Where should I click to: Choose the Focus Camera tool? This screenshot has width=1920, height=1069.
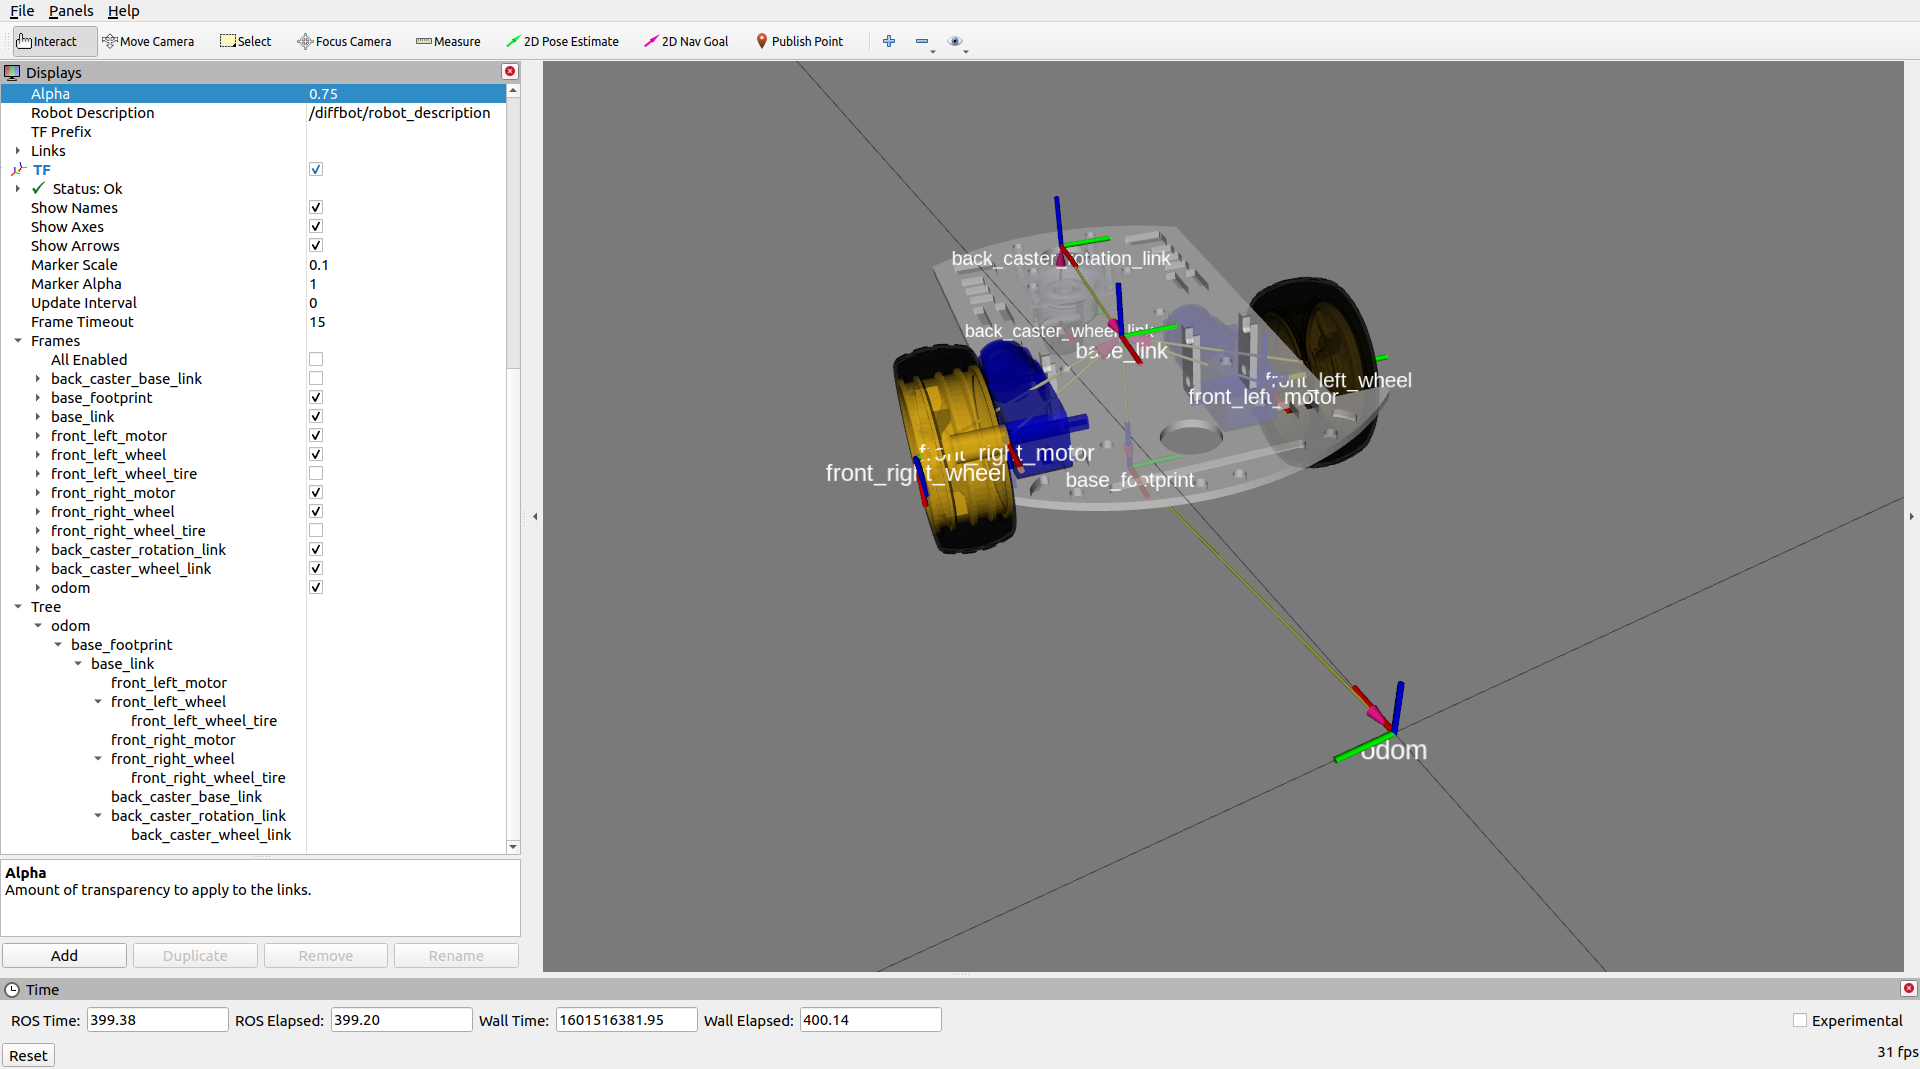[x=344, y=41]
